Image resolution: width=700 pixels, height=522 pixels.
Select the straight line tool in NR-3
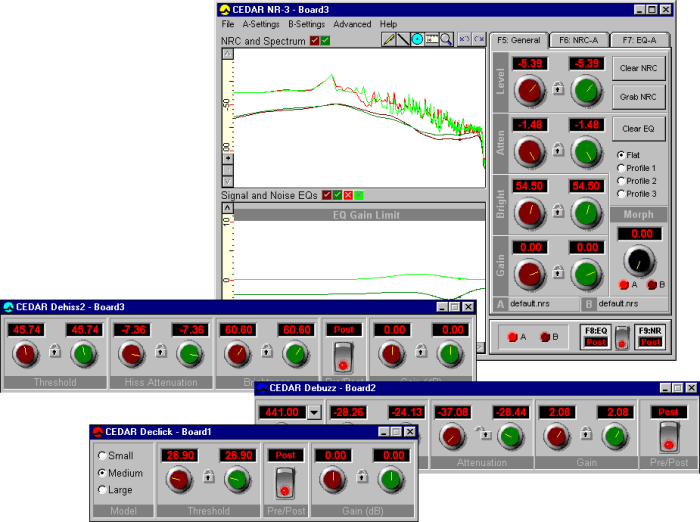click(x=403, y=40)
